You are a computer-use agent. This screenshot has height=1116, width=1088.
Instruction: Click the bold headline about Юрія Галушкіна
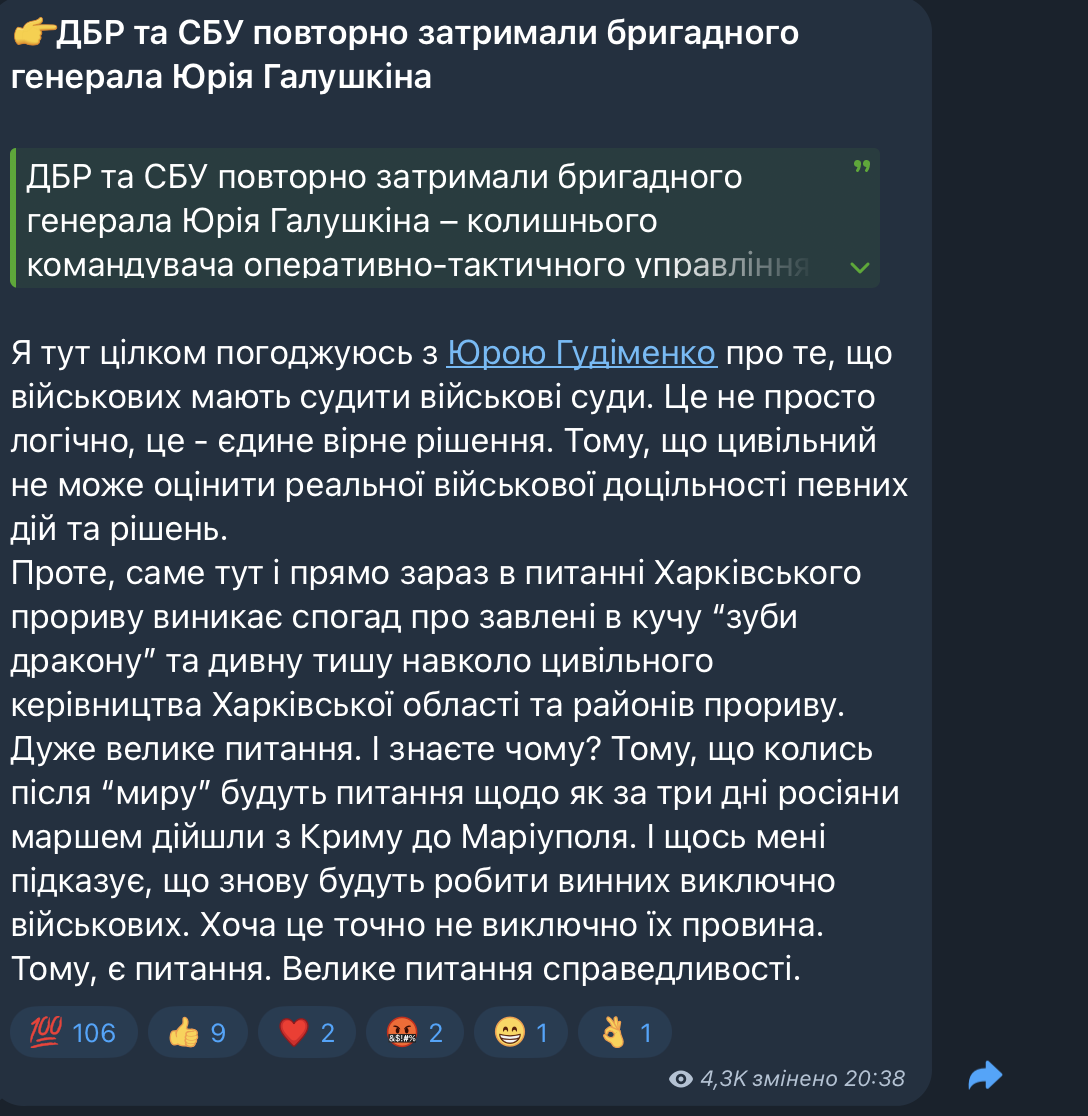(x=406, y=55)
